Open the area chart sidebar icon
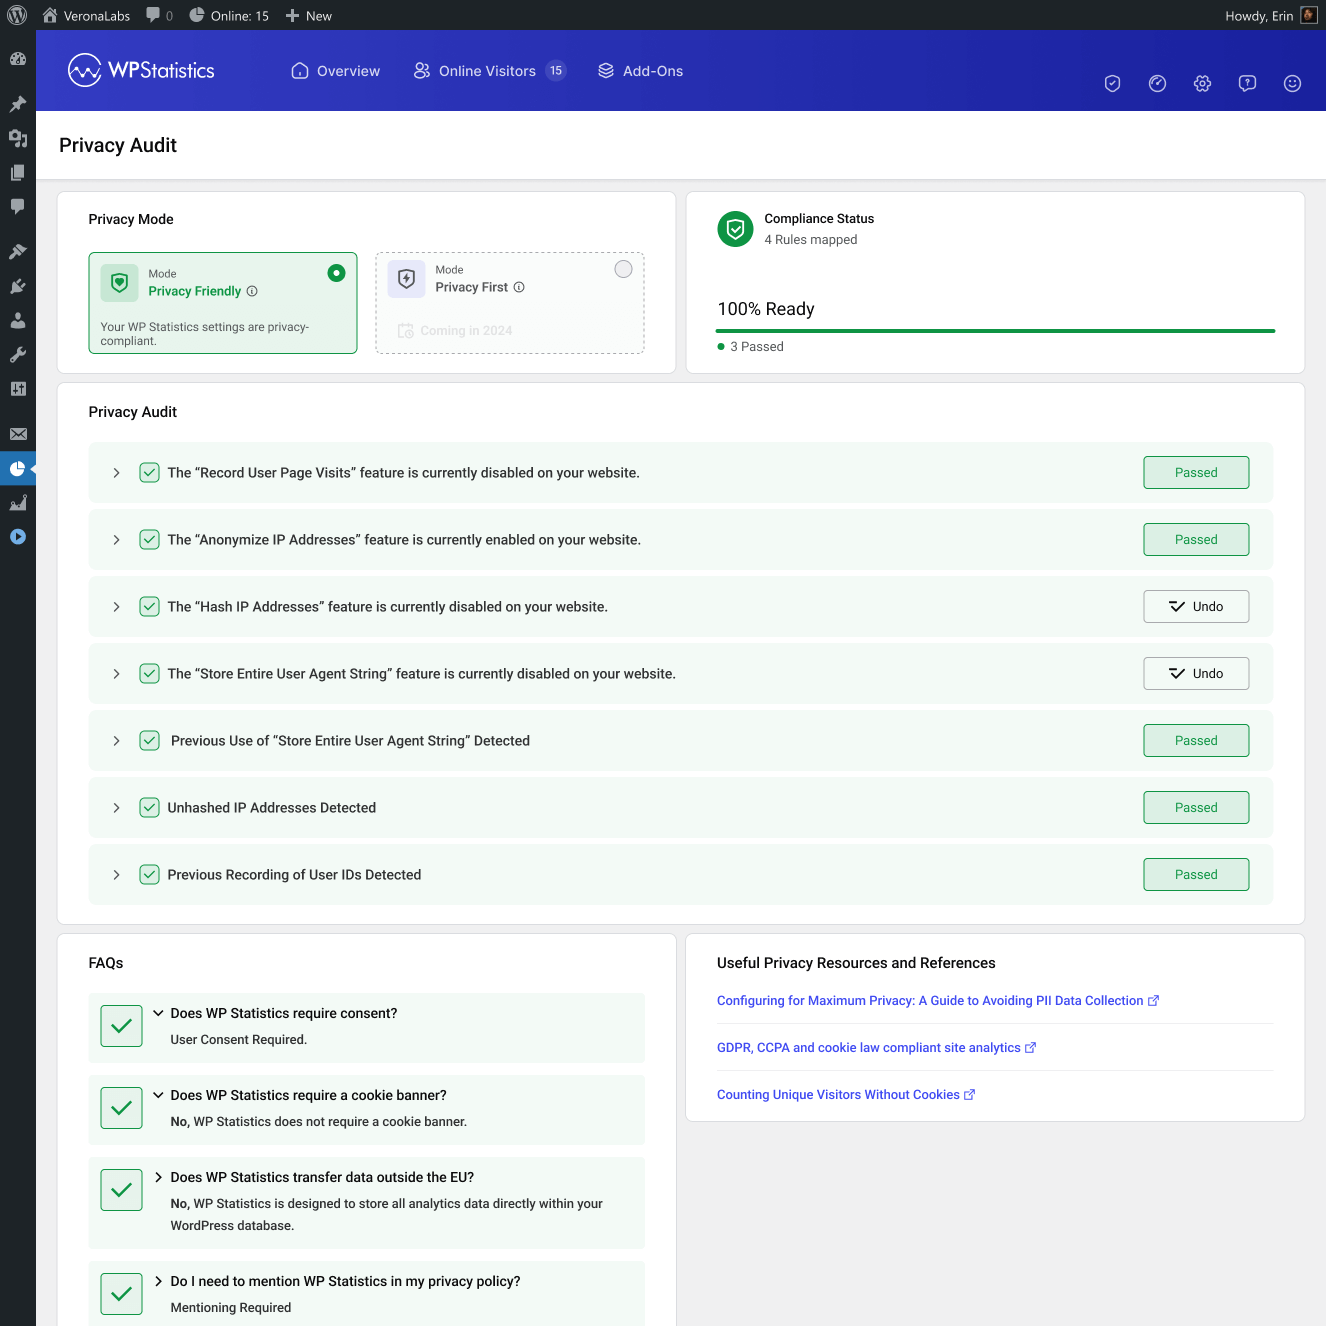This screenshot has width=1326, height=1326. point(18,502)
